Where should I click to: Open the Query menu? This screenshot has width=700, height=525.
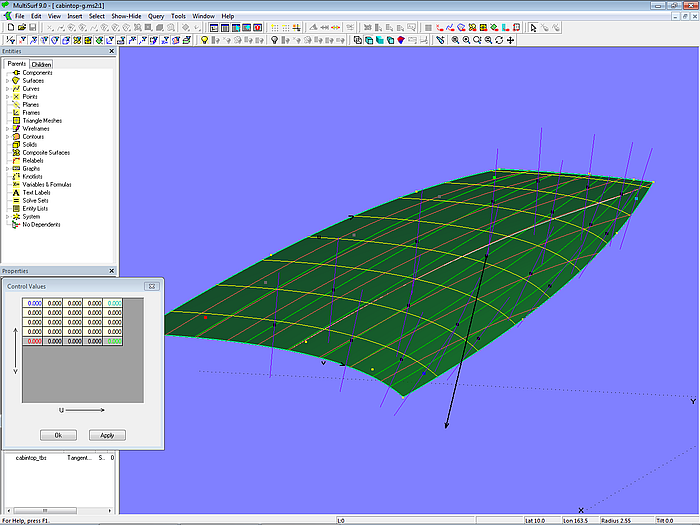coord(156,17)
